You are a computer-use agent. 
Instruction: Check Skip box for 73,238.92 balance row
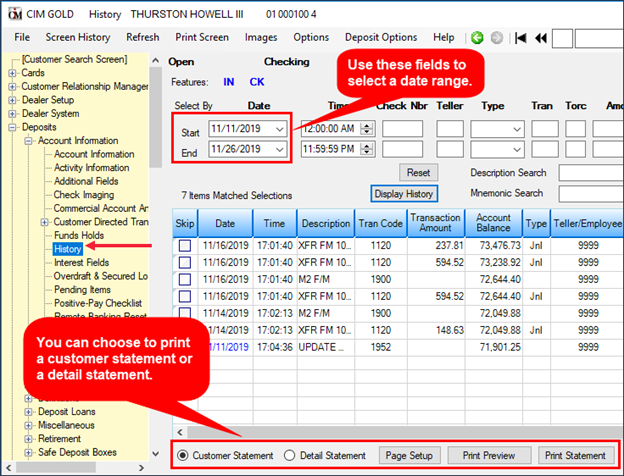(185, 263)
